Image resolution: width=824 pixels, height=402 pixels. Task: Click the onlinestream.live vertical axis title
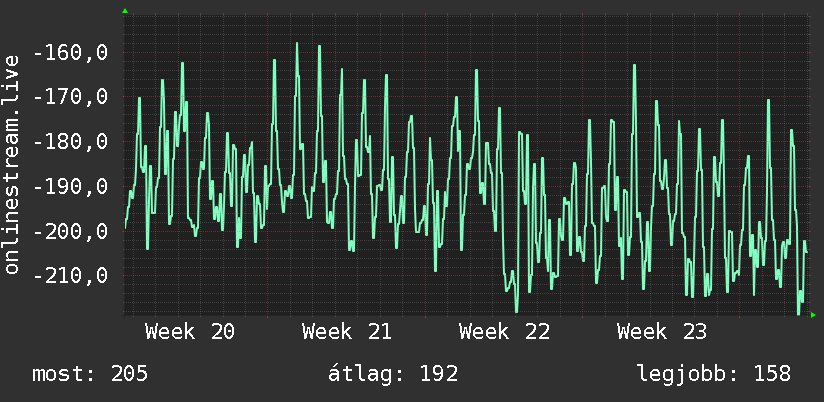(11, 164)
